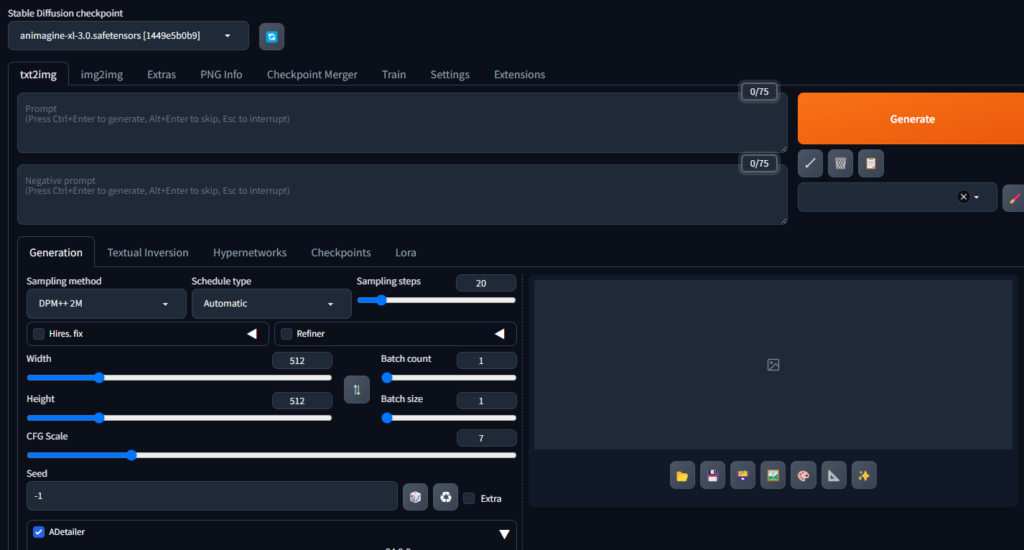
Task: Click the CFG Scale slider
Action: click(271, 455)
